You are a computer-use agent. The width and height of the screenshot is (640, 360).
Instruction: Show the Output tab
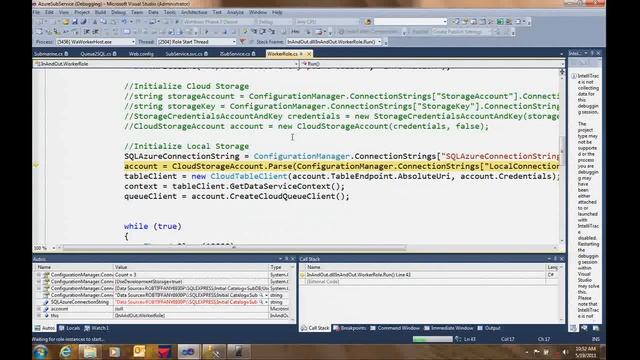click(489, 328)
